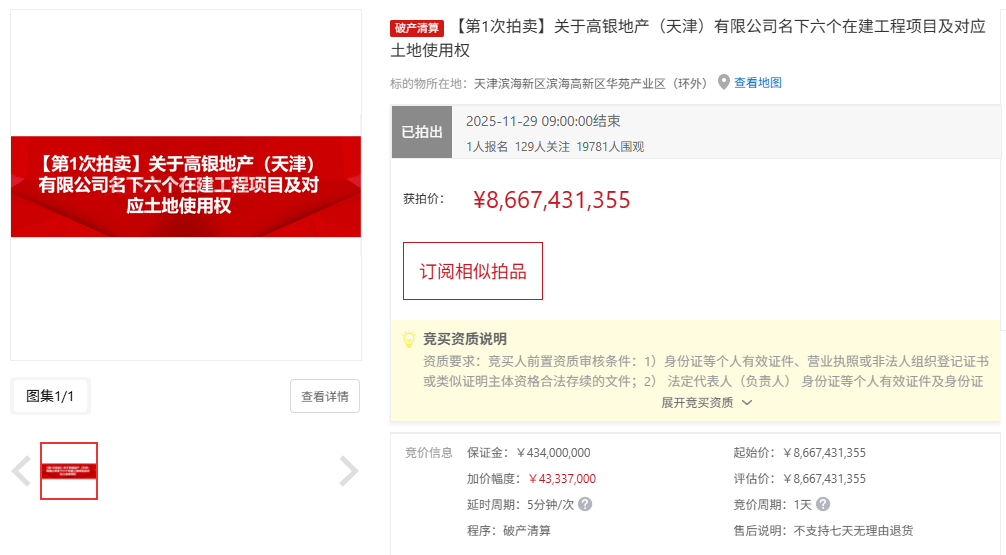Viewport: 1006px width, 555px height.
Task: Click the large red auction banner image
Action: click(186, 186)
